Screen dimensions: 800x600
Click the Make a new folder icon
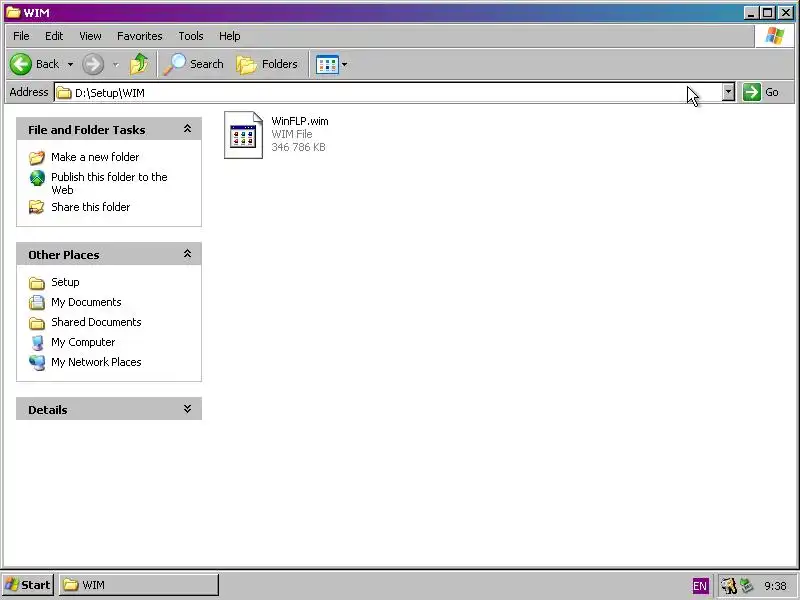pyautogui.click(x=37, y=157)
